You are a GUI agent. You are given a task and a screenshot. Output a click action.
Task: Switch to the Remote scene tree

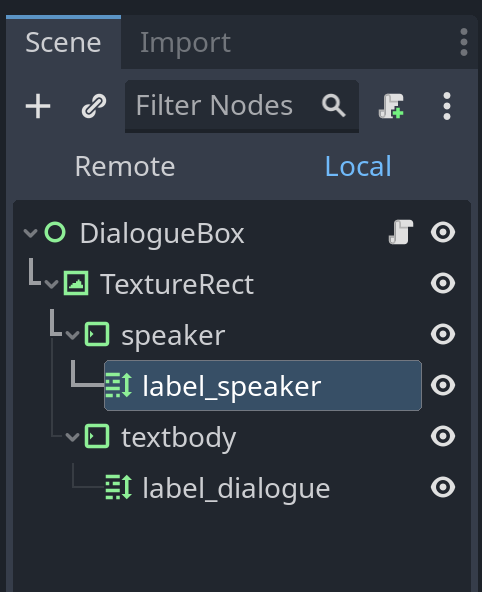(125, 166)
